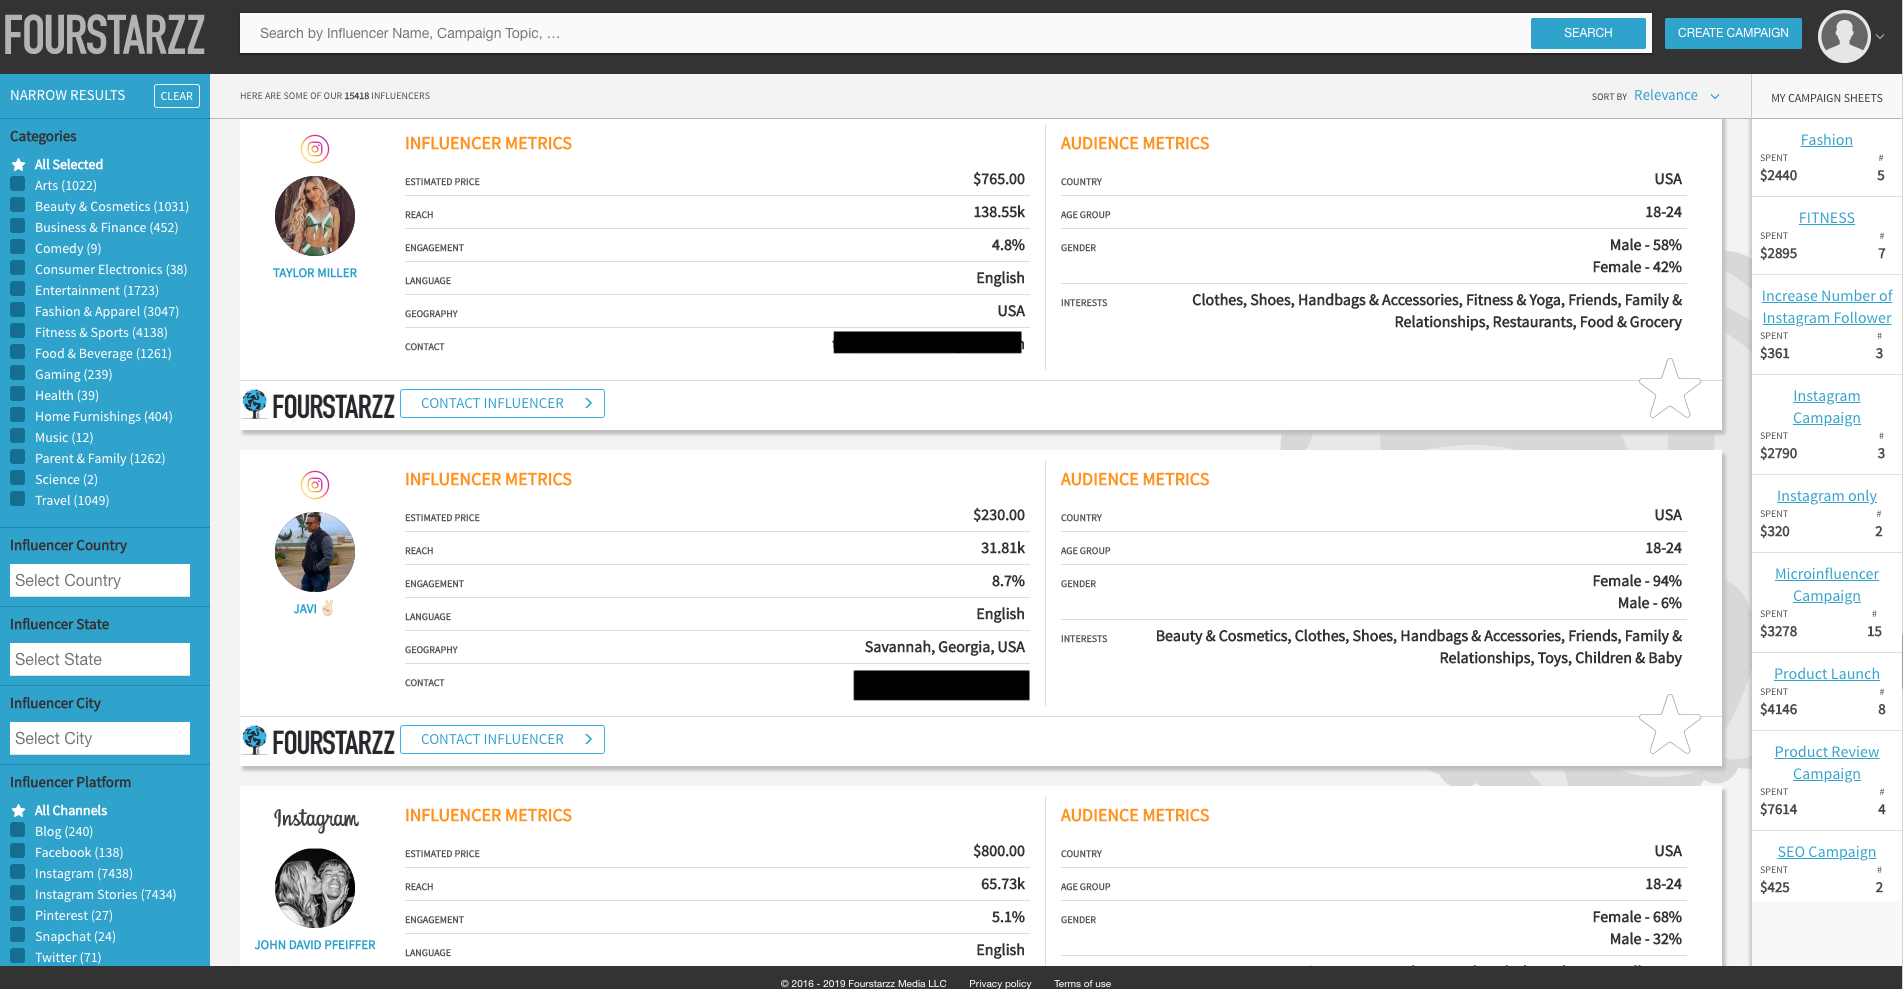Screen dimensions: 1903x989
Task: Select the All Channels star option
Action: tap(18, 811)
